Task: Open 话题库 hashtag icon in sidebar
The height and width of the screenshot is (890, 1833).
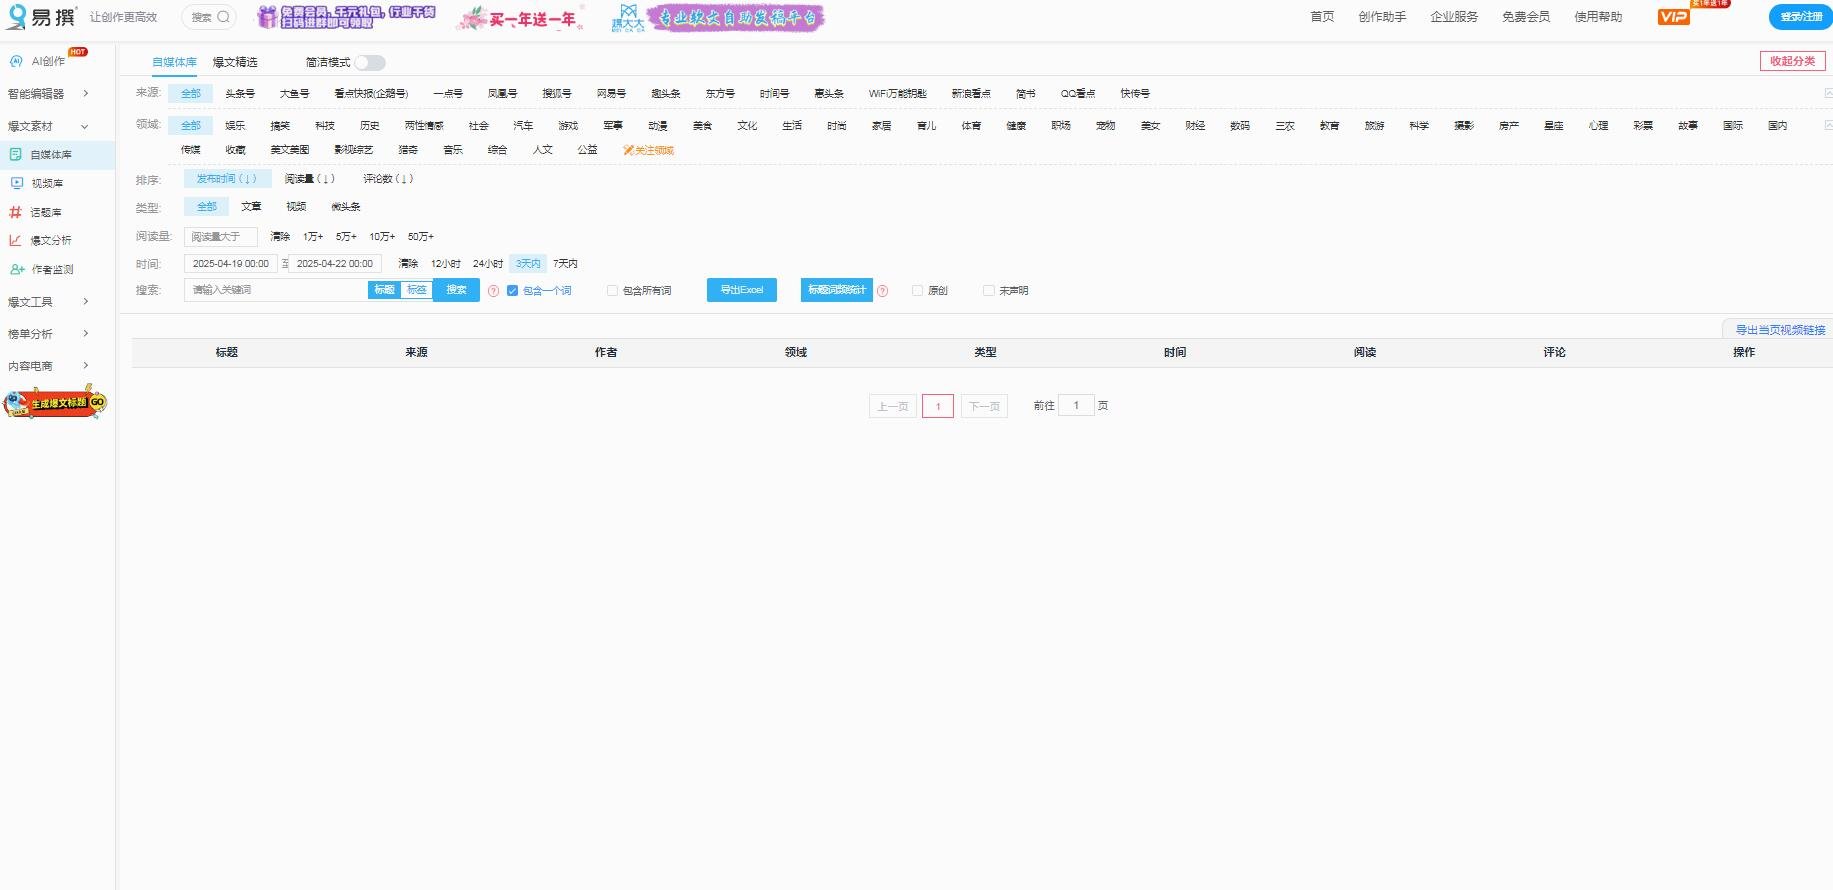Action: pyautogui.click(x=16, y=212)
